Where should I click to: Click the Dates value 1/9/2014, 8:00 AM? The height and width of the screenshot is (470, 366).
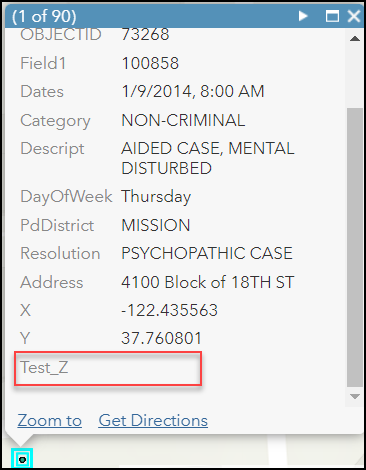click(193, 91)
